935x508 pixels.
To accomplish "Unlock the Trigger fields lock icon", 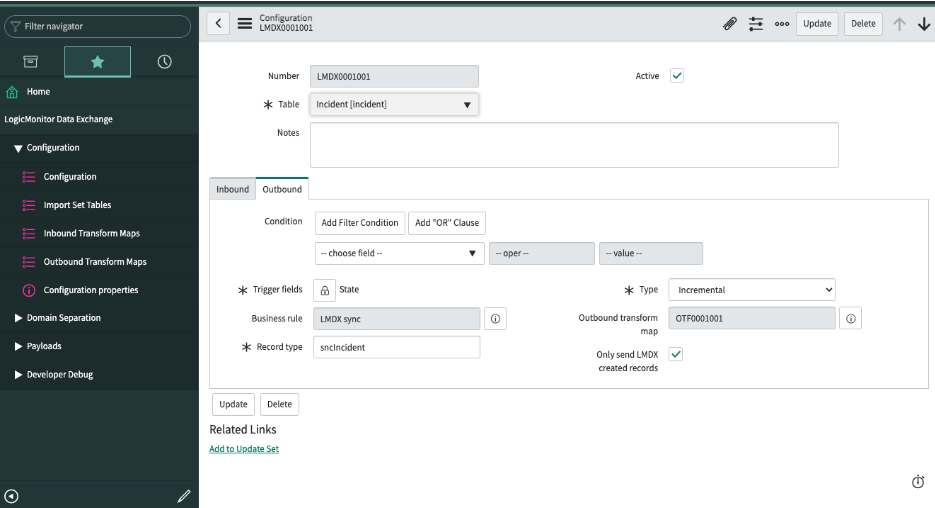I will pyautogui.click(x=324, y=290).
